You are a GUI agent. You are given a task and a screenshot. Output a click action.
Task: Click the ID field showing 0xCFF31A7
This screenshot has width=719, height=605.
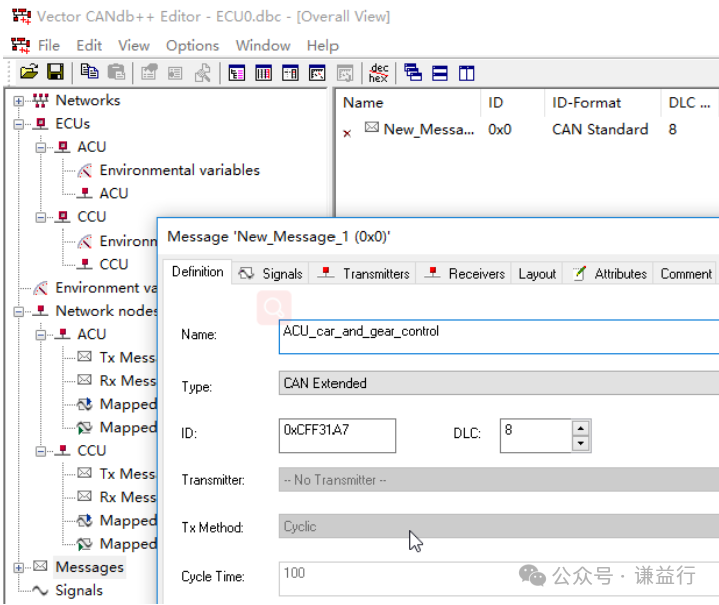(337, 435)
